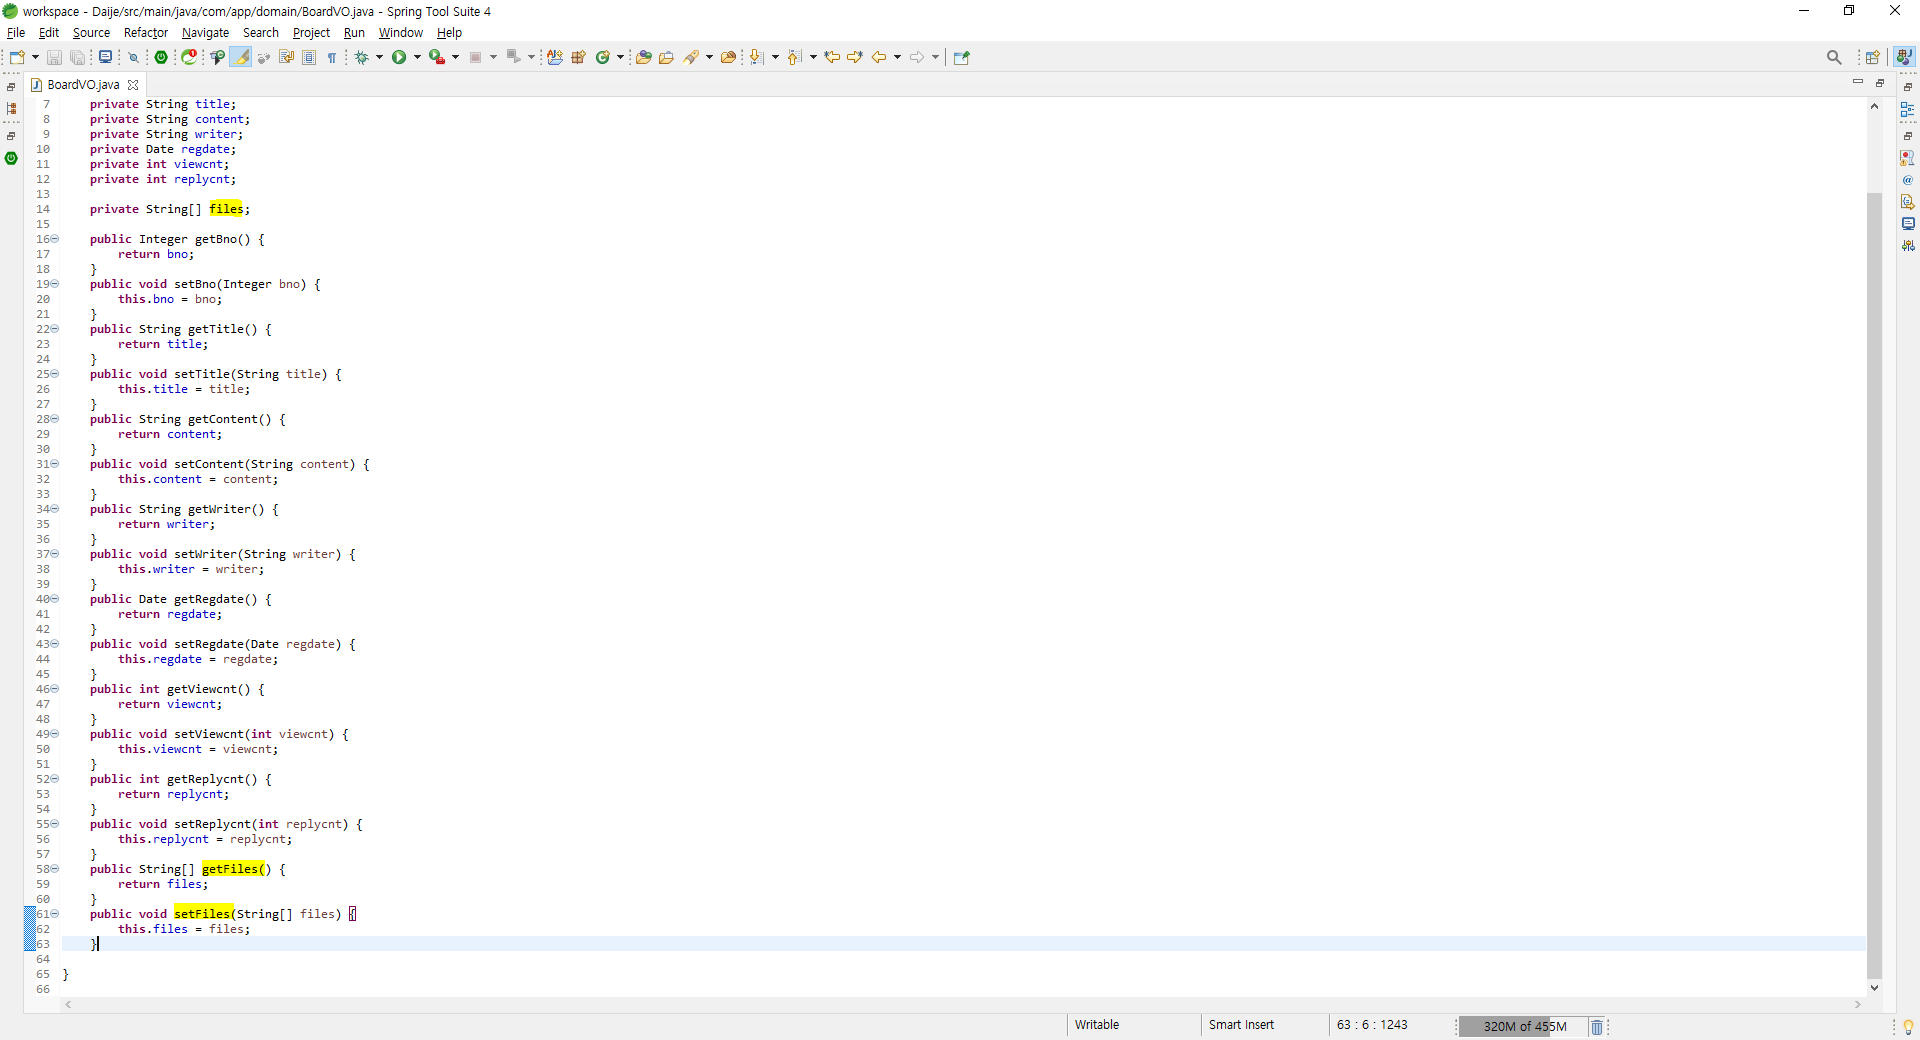Open the console/terminal monitor toolbar icon
Viewport: 1920px width, 1040px height.
click(x=105, y=57)
